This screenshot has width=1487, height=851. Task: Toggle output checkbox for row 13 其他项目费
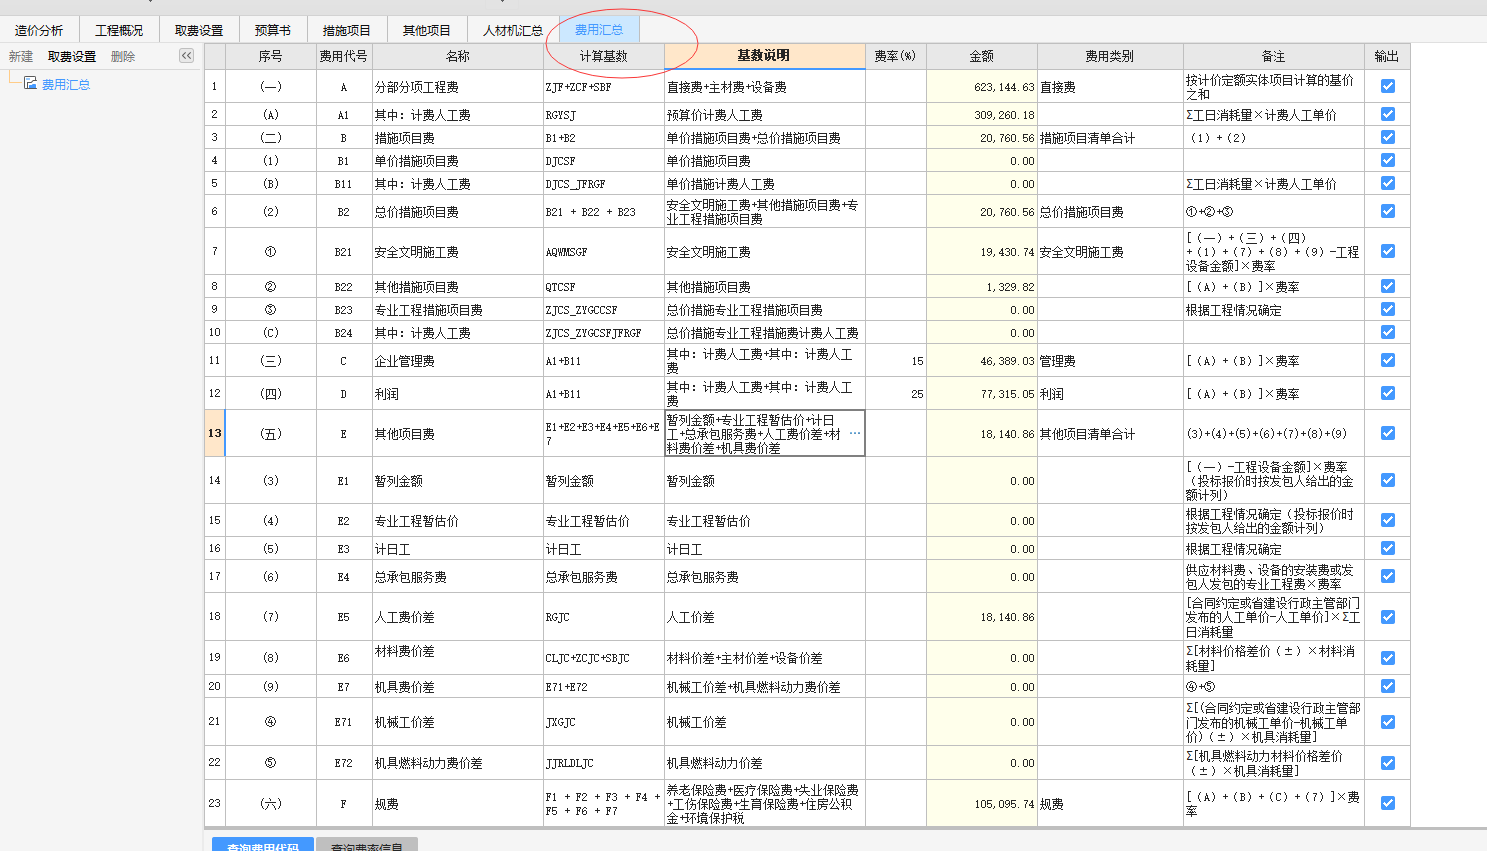[1387, 433]
